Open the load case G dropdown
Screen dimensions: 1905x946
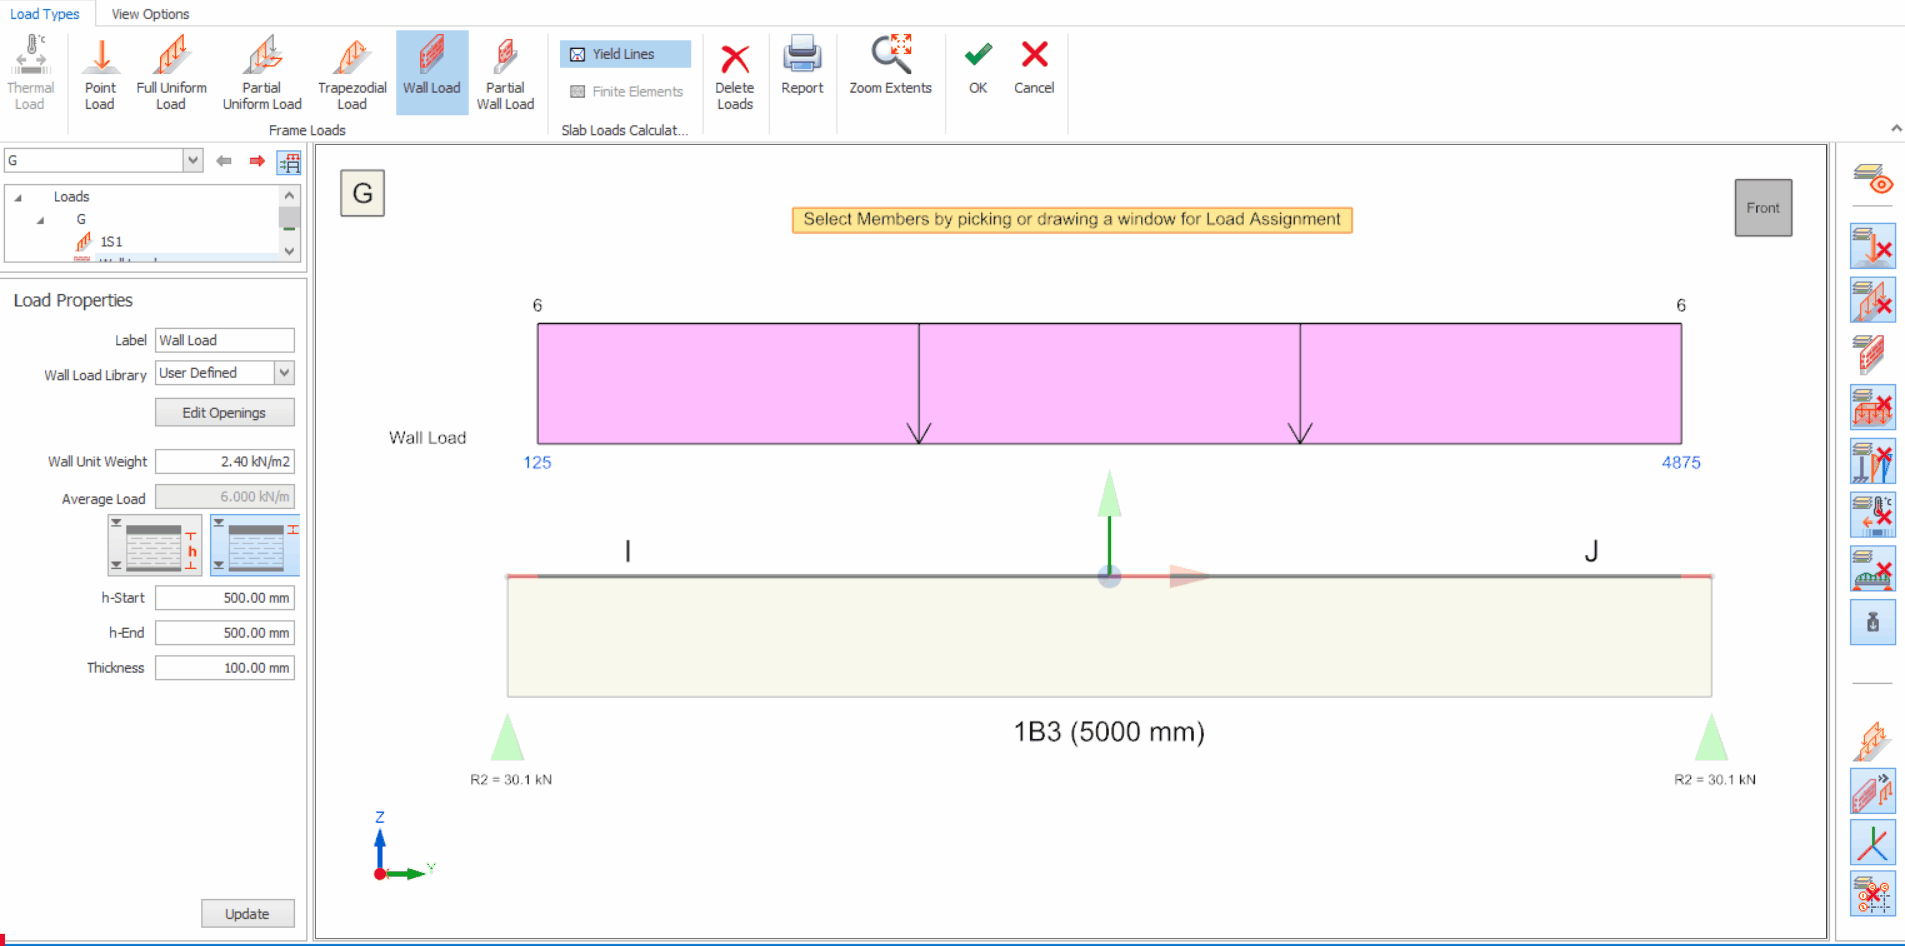(x=193, y=160)
